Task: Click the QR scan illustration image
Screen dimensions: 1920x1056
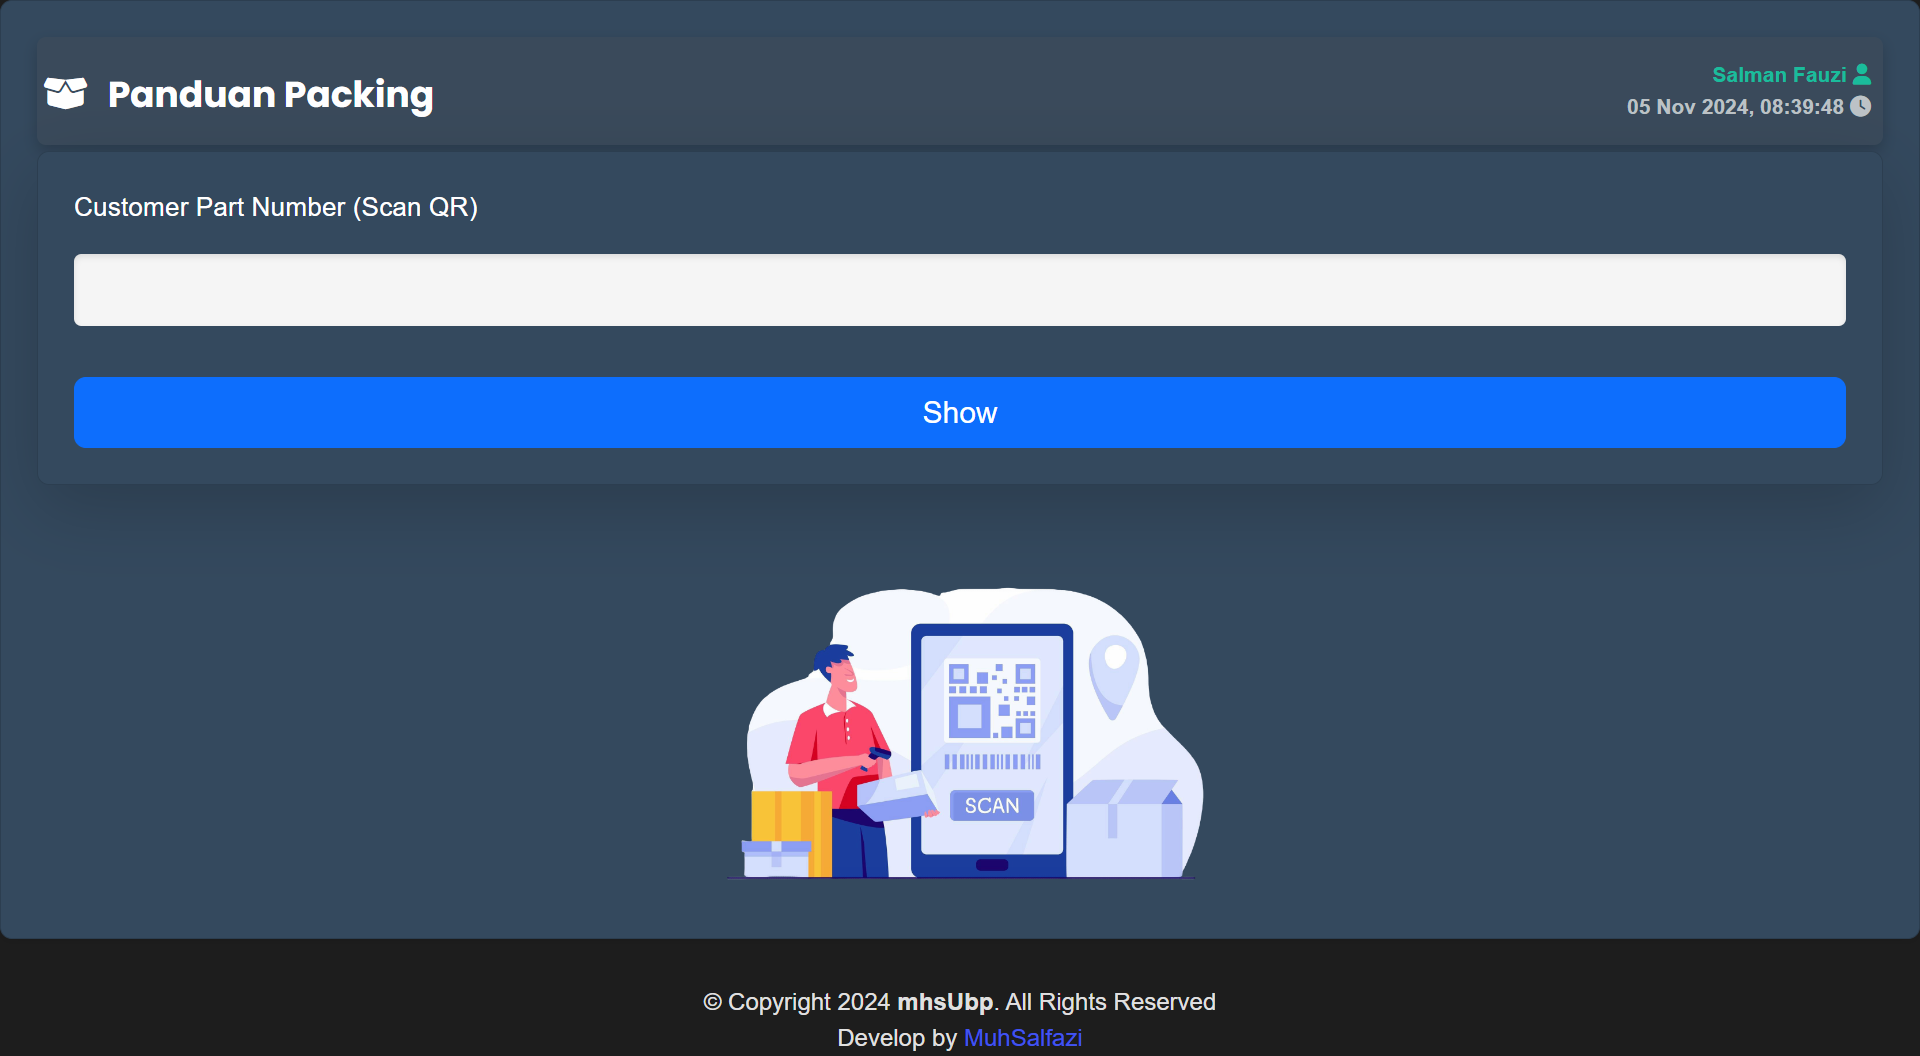Action: (x=964, y=733)
